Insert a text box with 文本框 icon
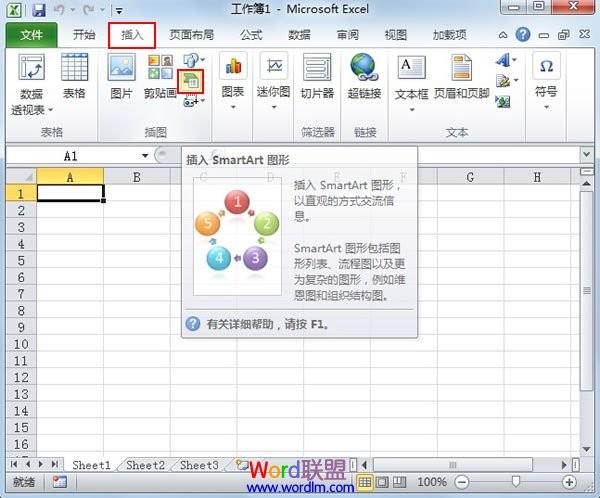 point(411,68)
